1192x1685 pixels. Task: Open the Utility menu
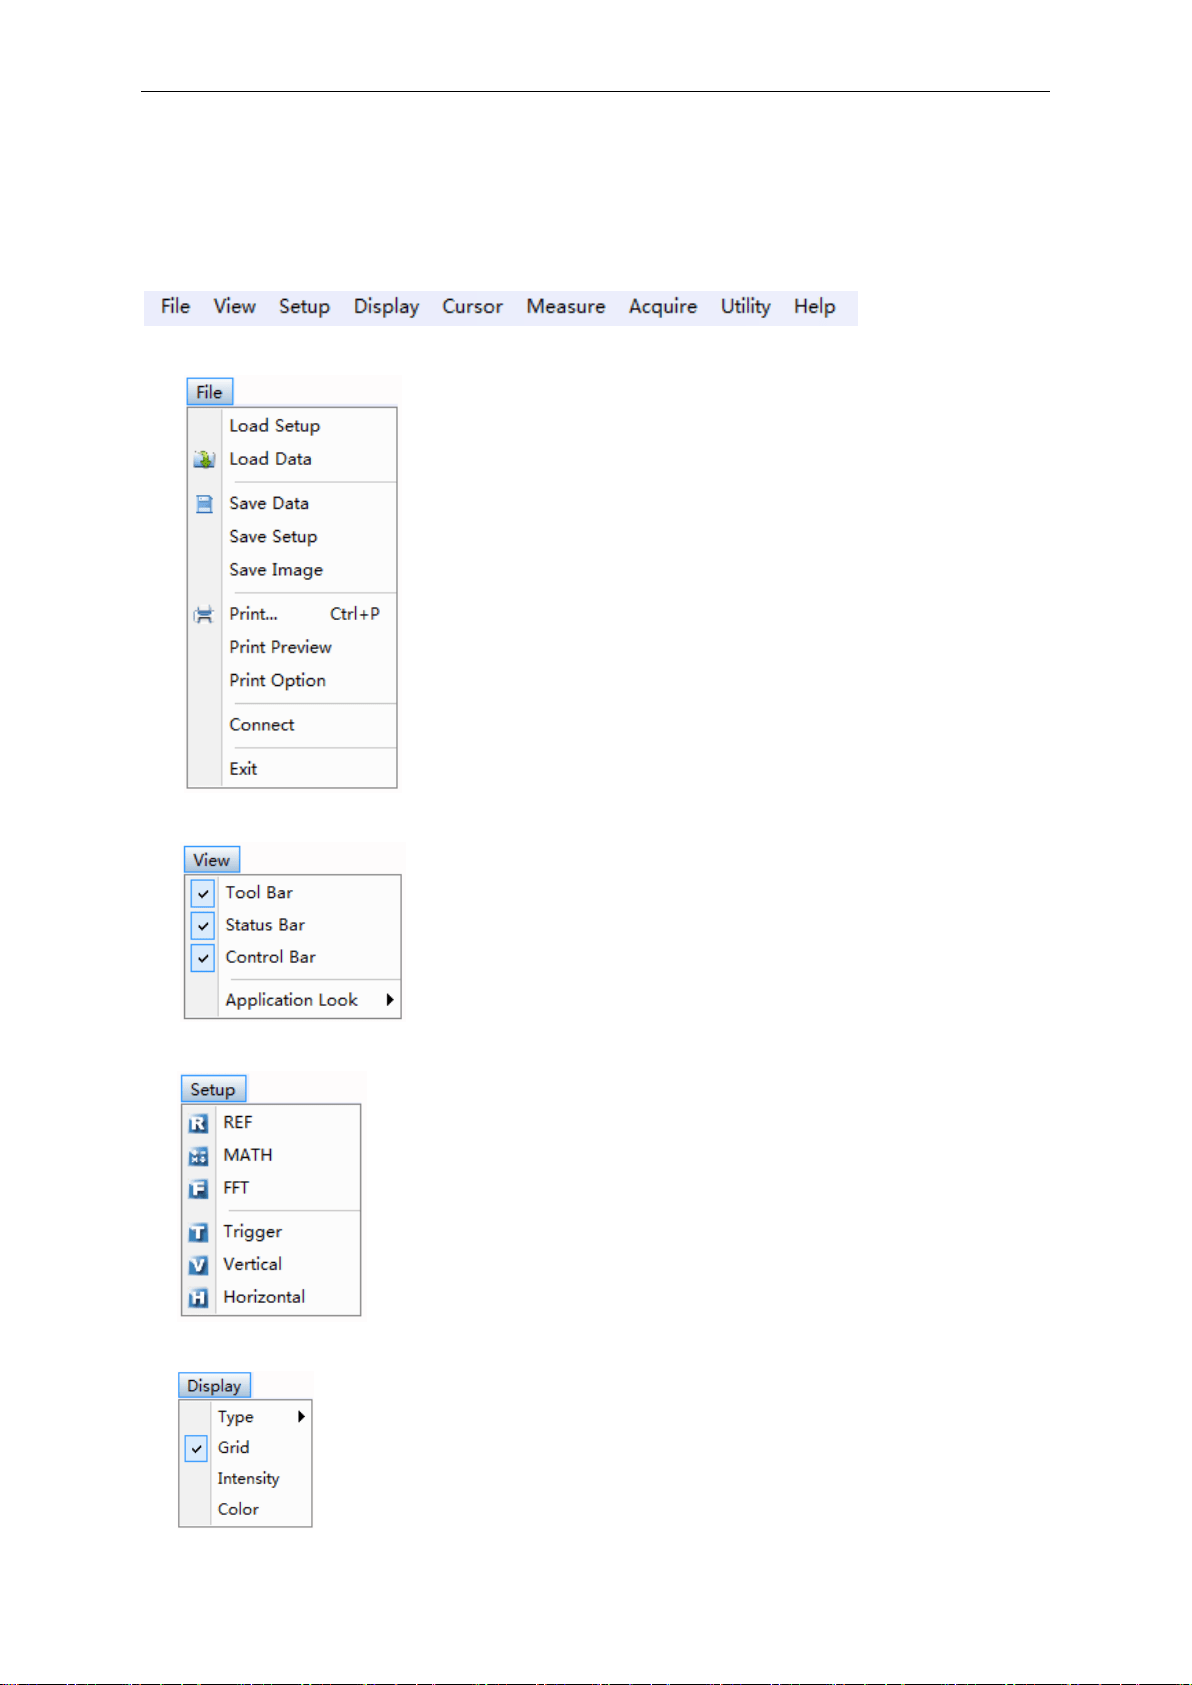click(x=746, y=307)
